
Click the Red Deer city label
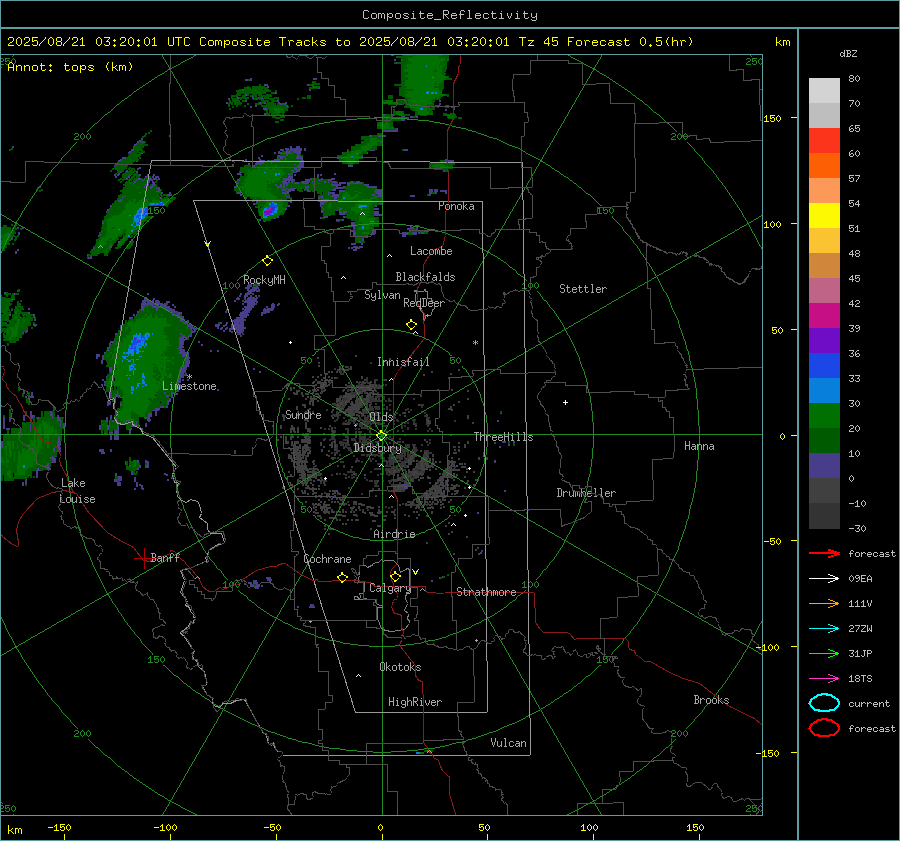pos(424,303)
